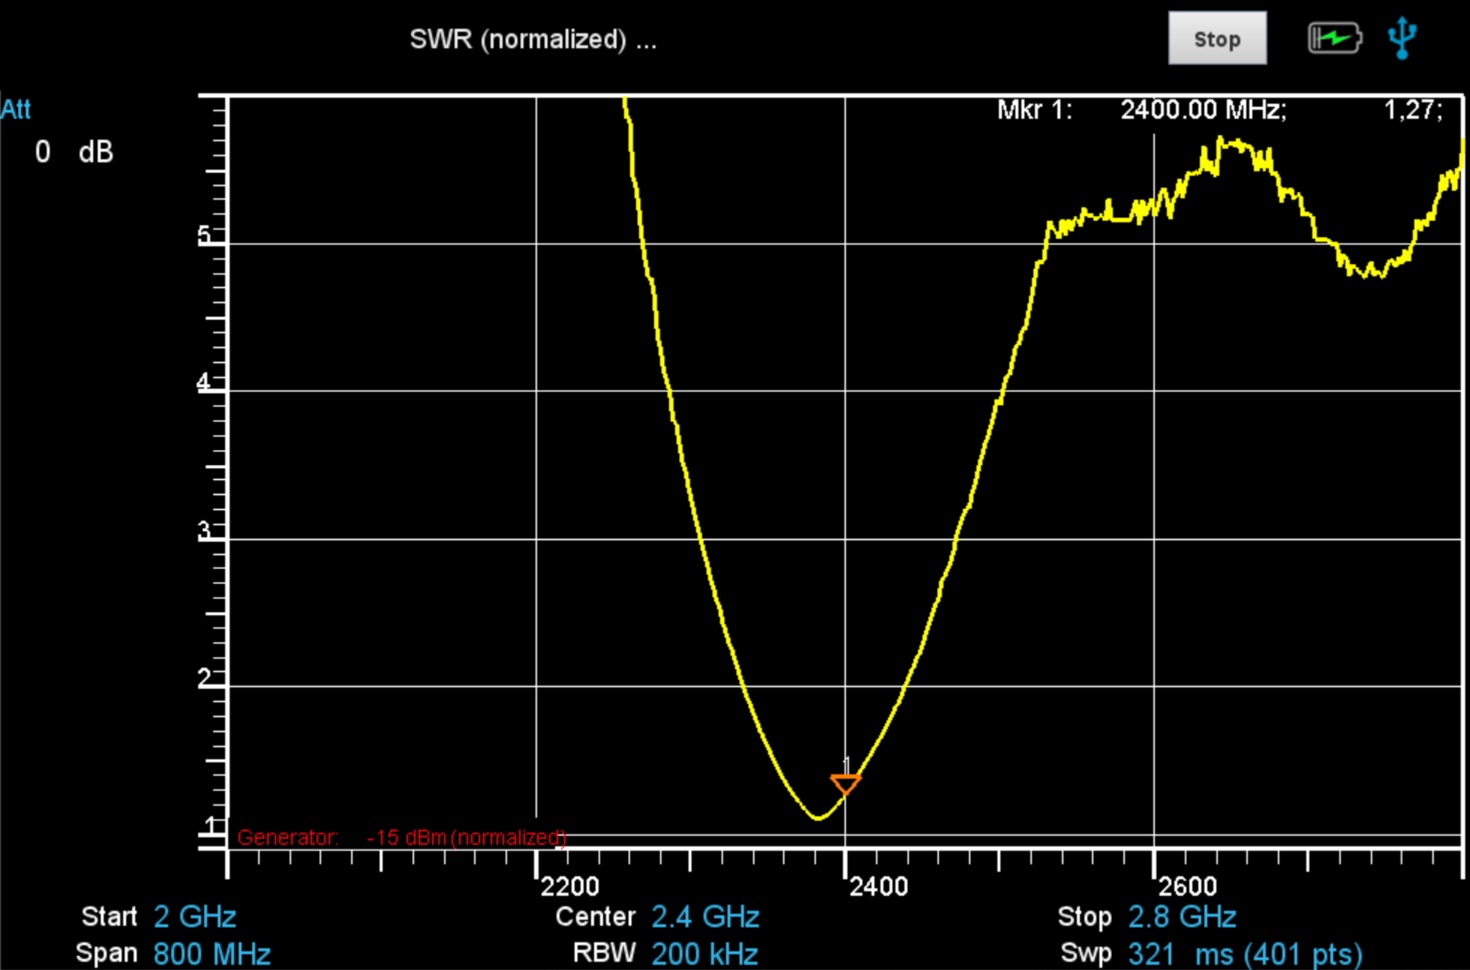This screenshot has width=1470, height=970.
Task: Change the Start frequency 2 GHz value
Action: click(x=194, y=917)
